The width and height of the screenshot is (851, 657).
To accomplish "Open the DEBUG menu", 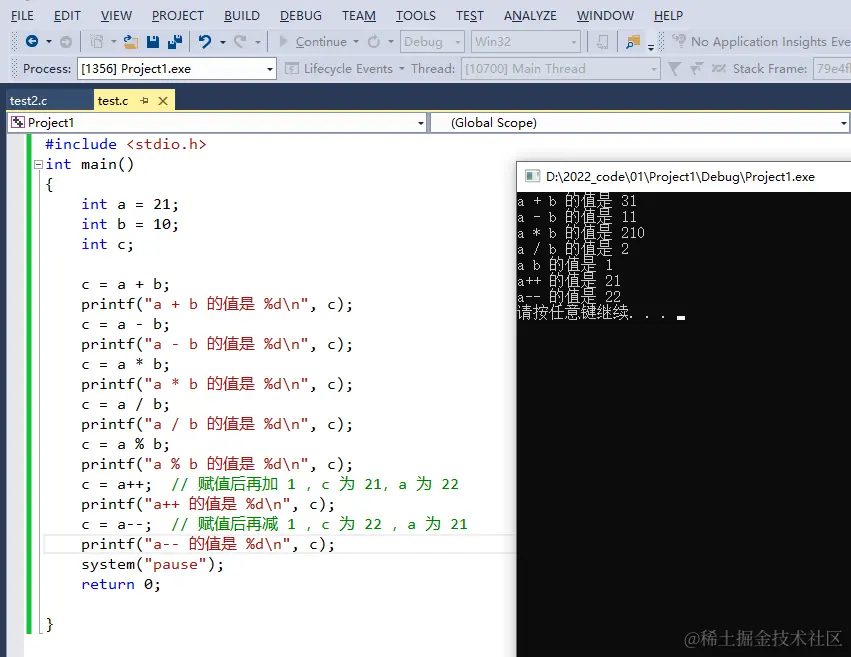I will 301,16.
